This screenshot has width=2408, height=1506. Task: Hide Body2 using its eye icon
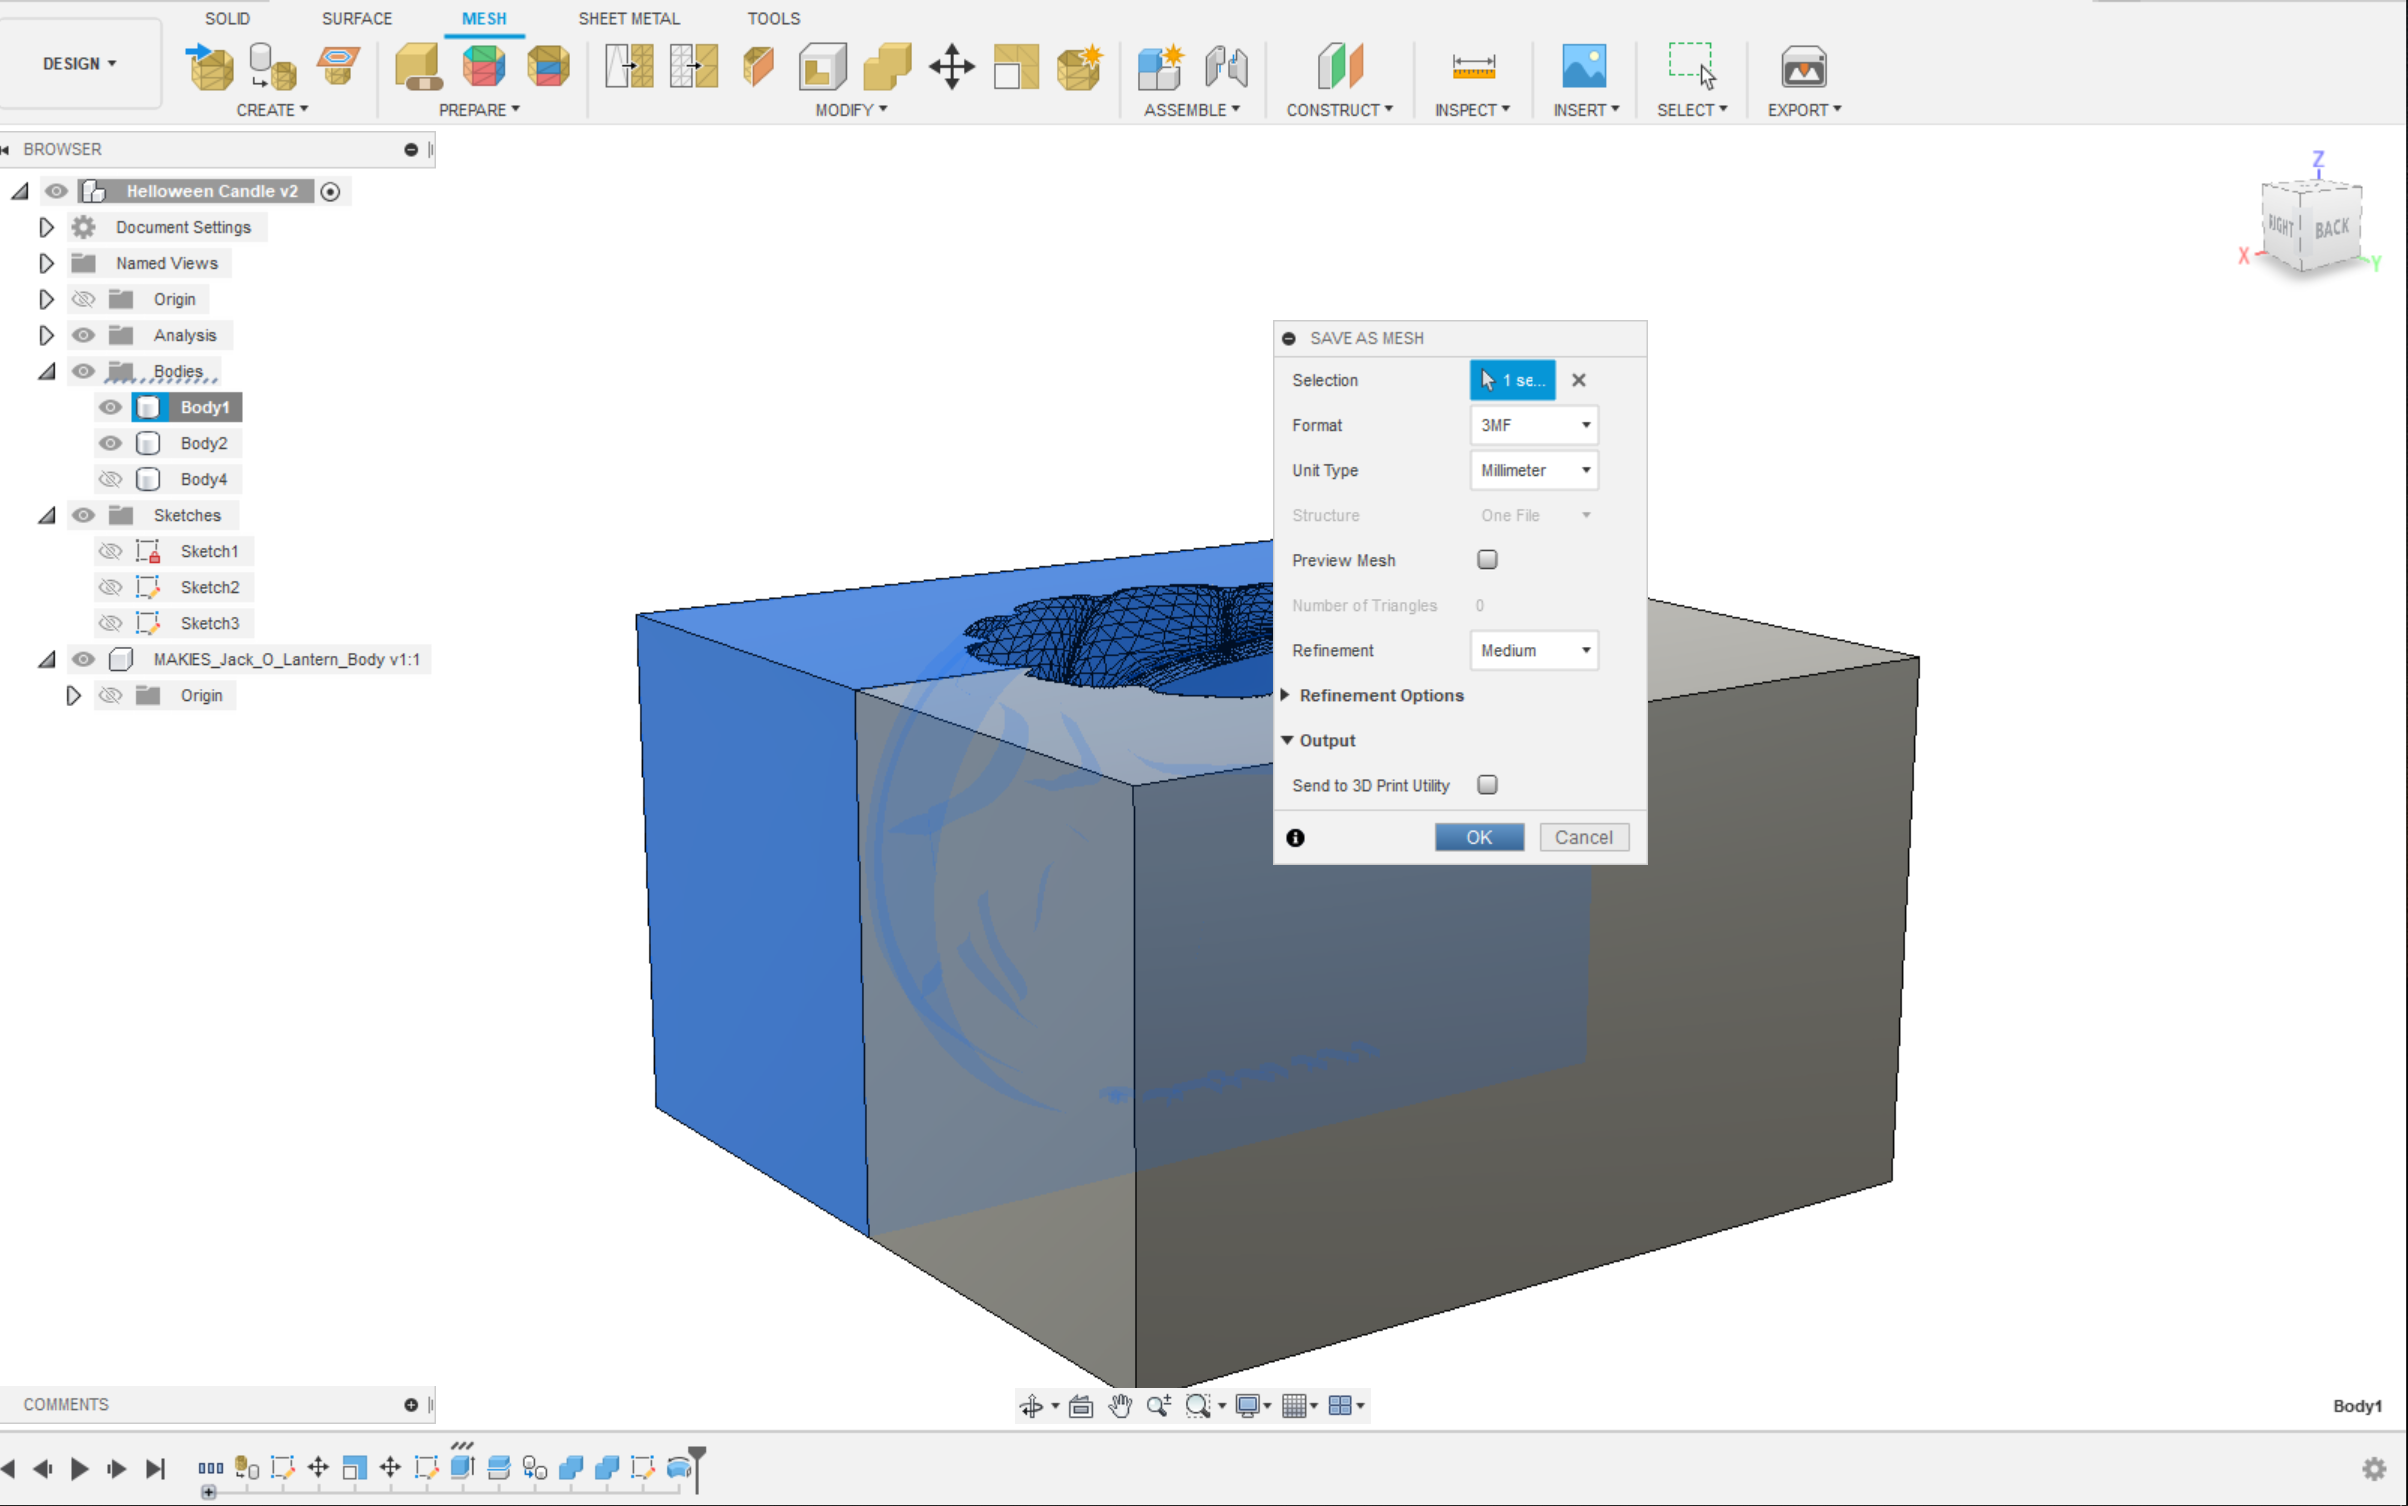(x=110, y=443)
